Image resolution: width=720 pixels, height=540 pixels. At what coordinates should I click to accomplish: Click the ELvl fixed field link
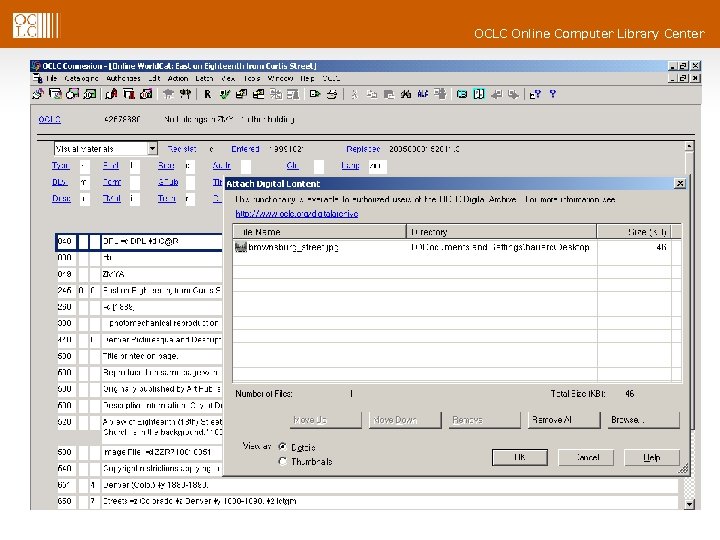(x=111, y=165)
